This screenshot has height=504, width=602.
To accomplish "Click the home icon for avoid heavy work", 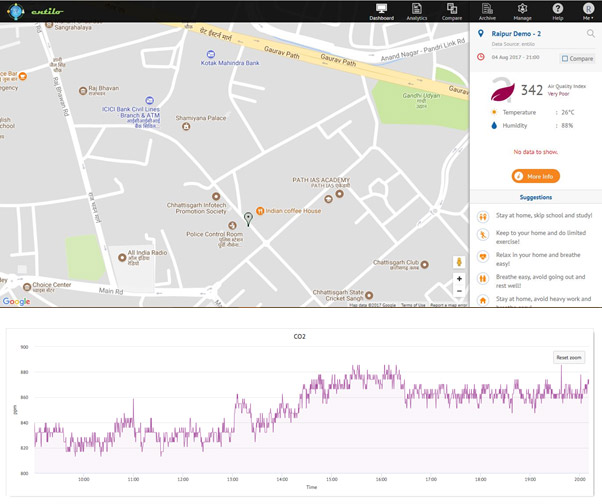I will (483, 300).
